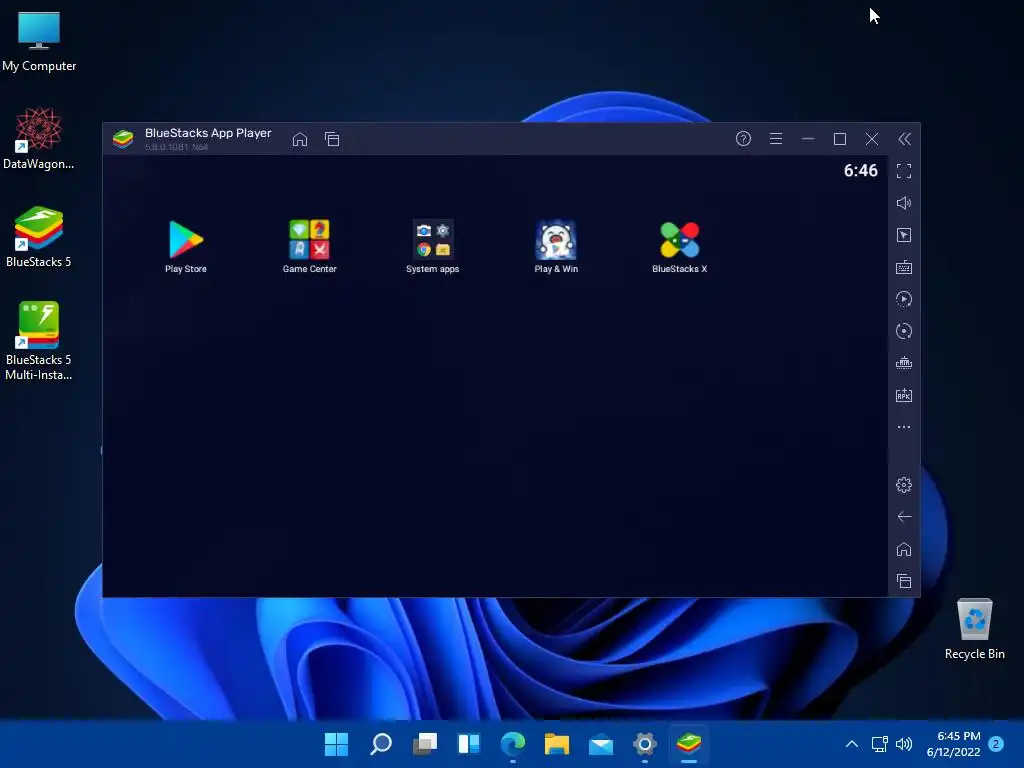Open Microsoft Edge from taskbar
The image size is (1024, 768).
point(513,744)
